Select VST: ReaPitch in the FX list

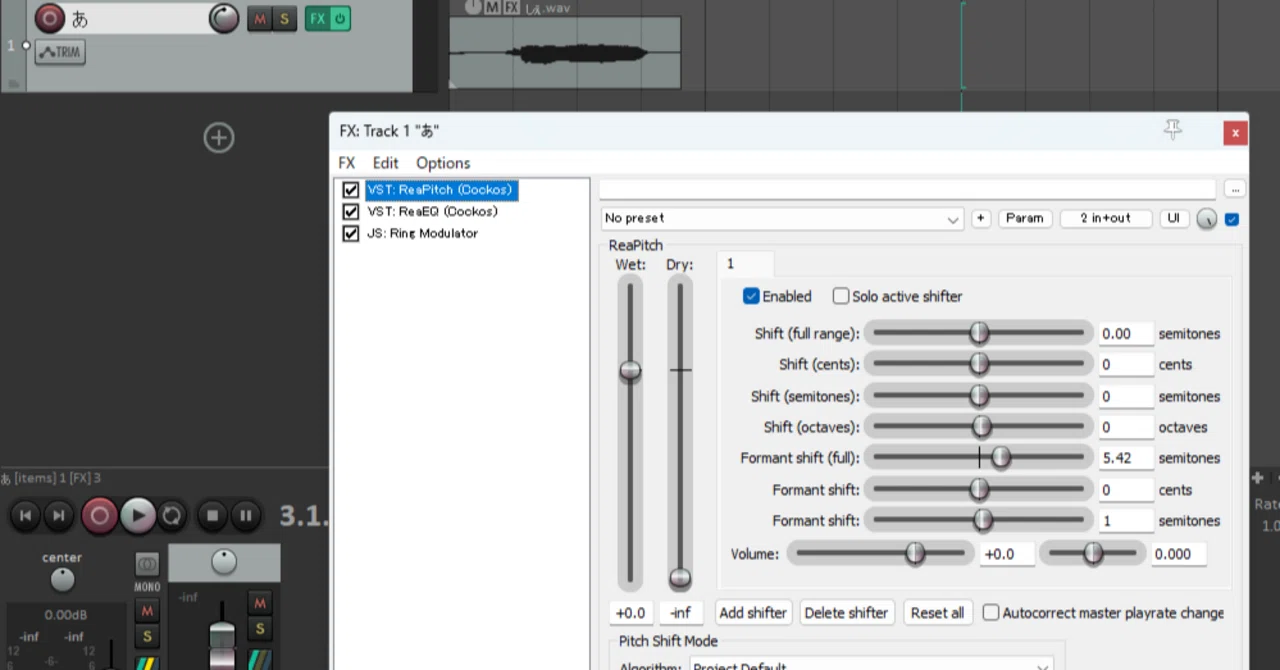click(x=439, y=189)
